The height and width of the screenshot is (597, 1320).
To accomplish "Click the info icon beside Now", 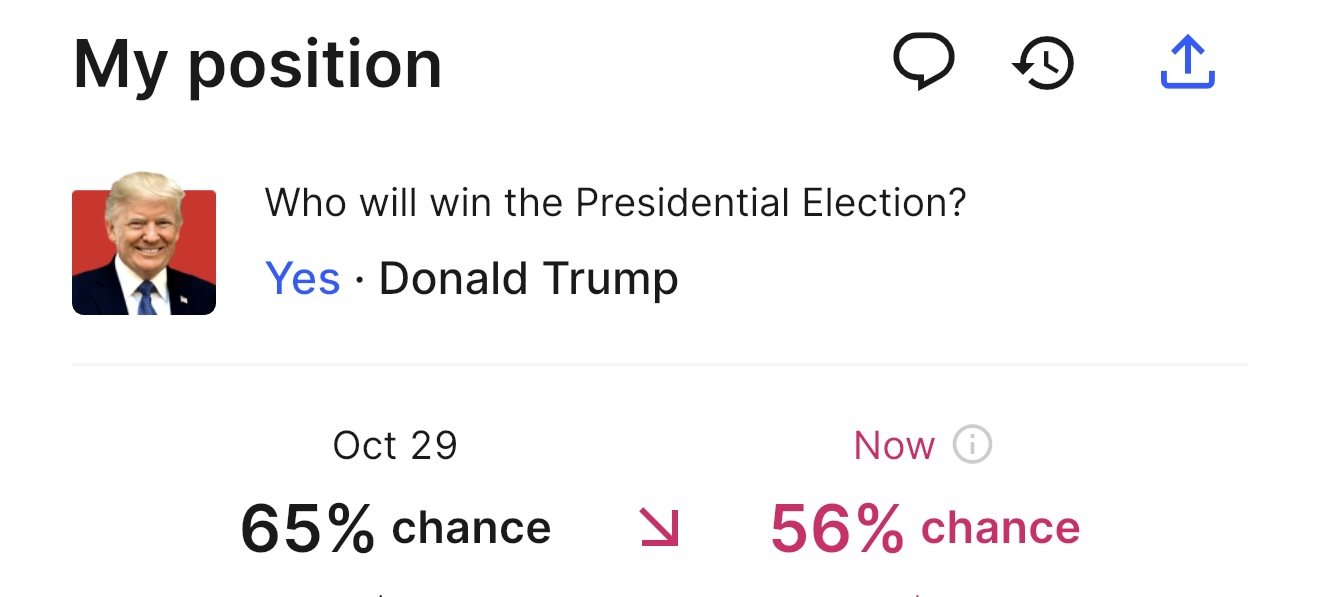I will [x=972, y=445].
